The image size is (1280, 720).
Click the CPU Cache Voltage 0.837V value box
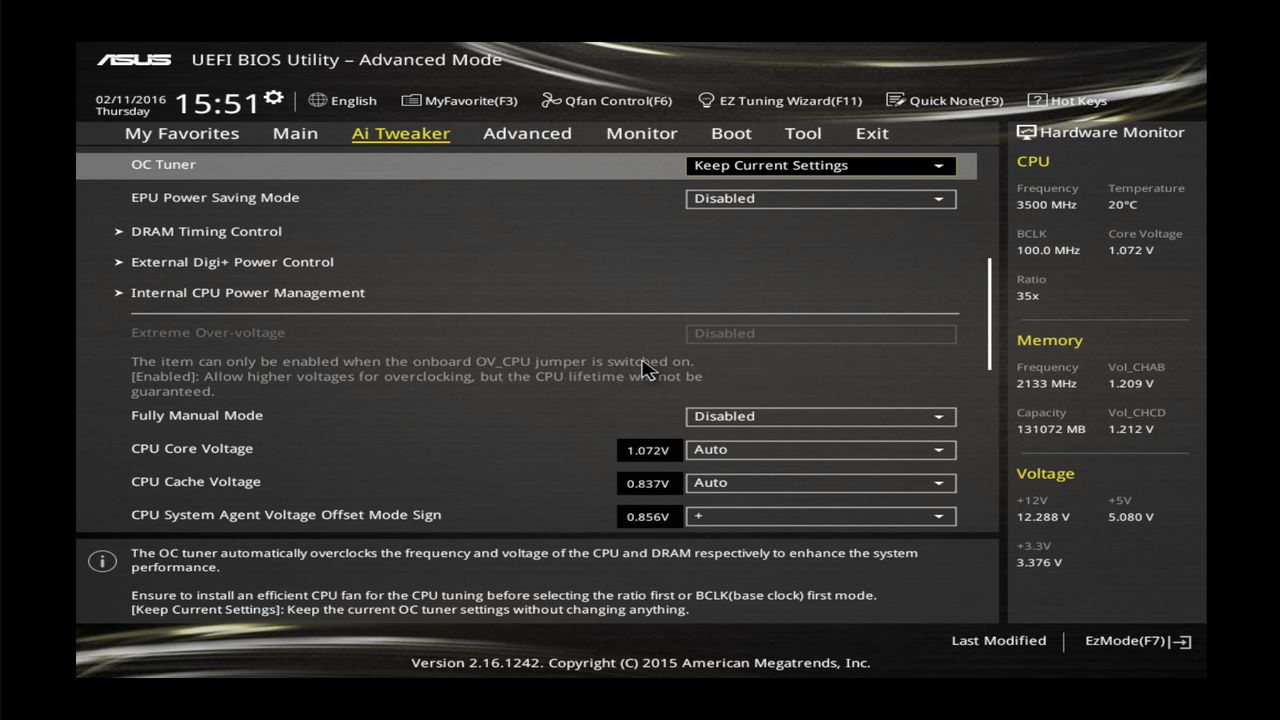(649, 483)
